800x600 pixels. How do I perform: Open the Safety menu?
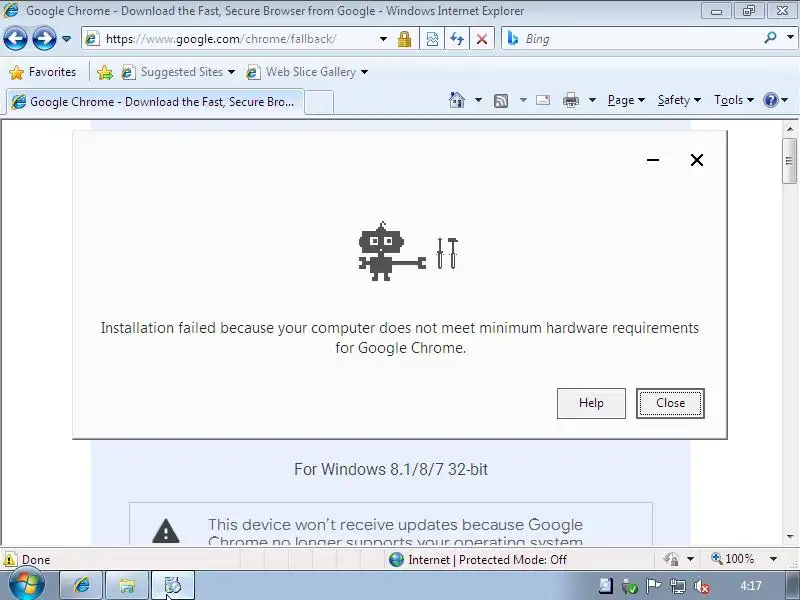pos(679,100)
